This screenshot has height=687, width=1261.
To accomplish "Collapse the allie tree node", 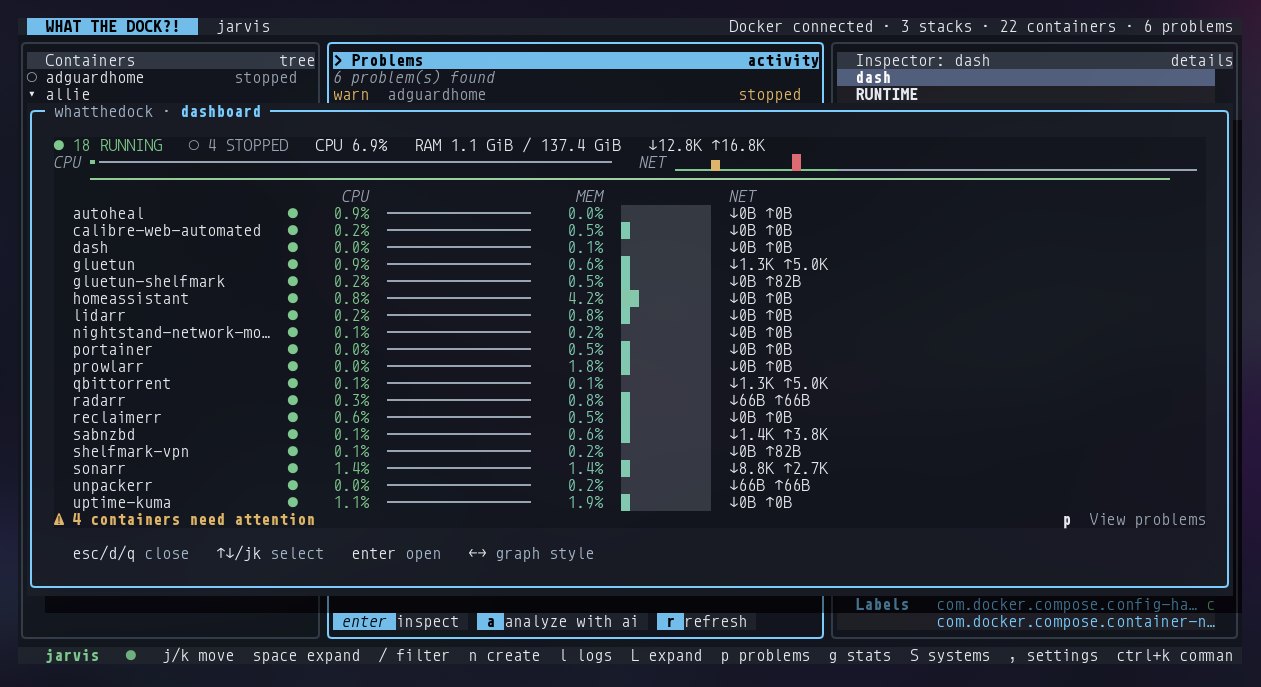I will tap(33, 95).
